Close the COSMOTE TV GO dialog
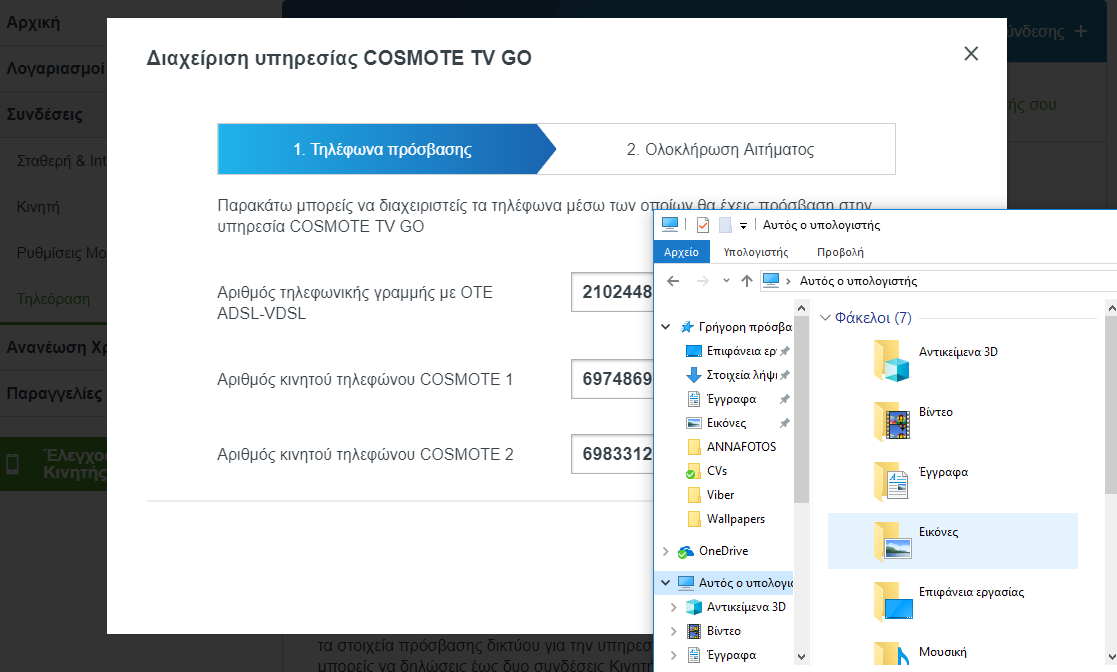Viewport: 1117px width, 672px height. [971, 53]
